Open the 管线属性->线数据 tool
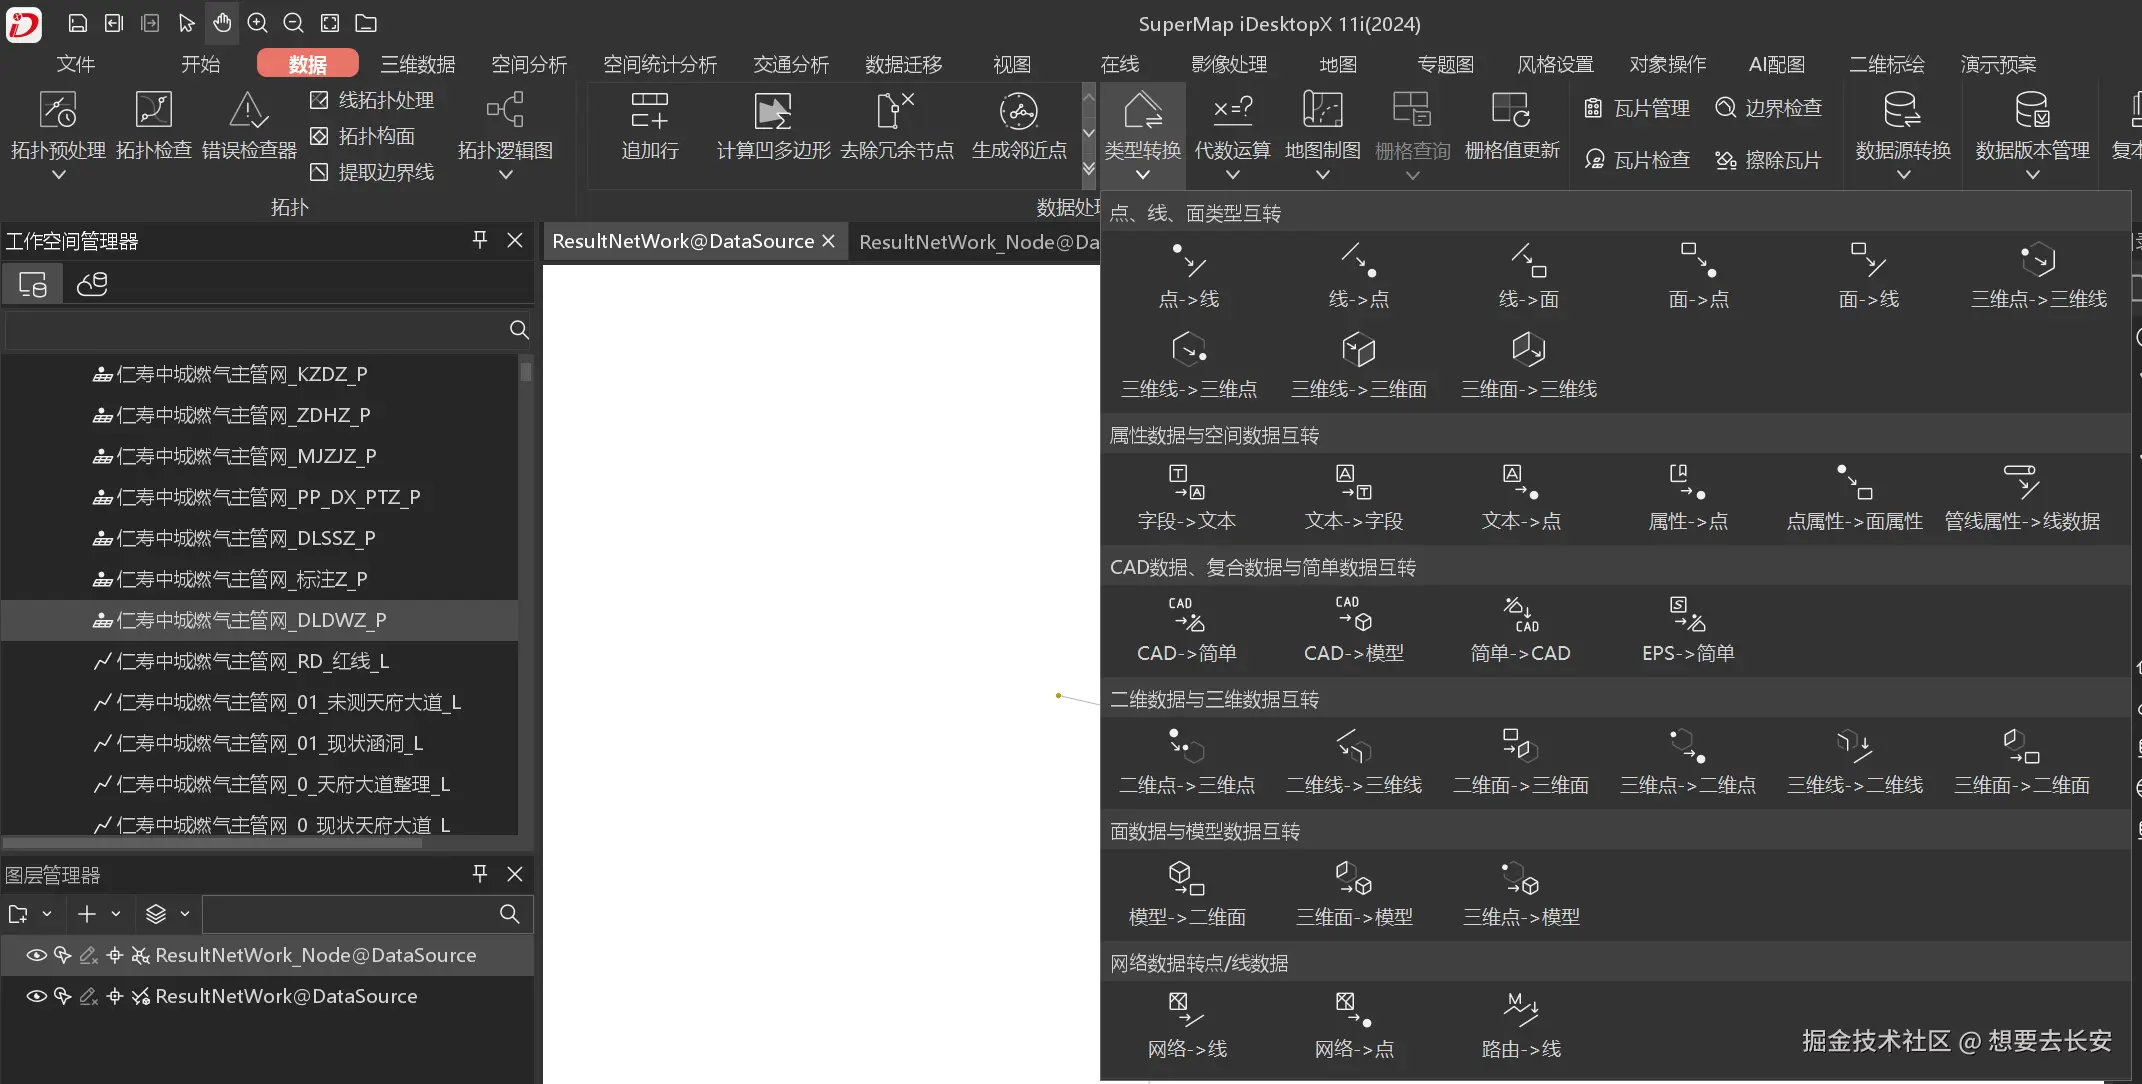2142x1084 pixels. click(2022, 496)
